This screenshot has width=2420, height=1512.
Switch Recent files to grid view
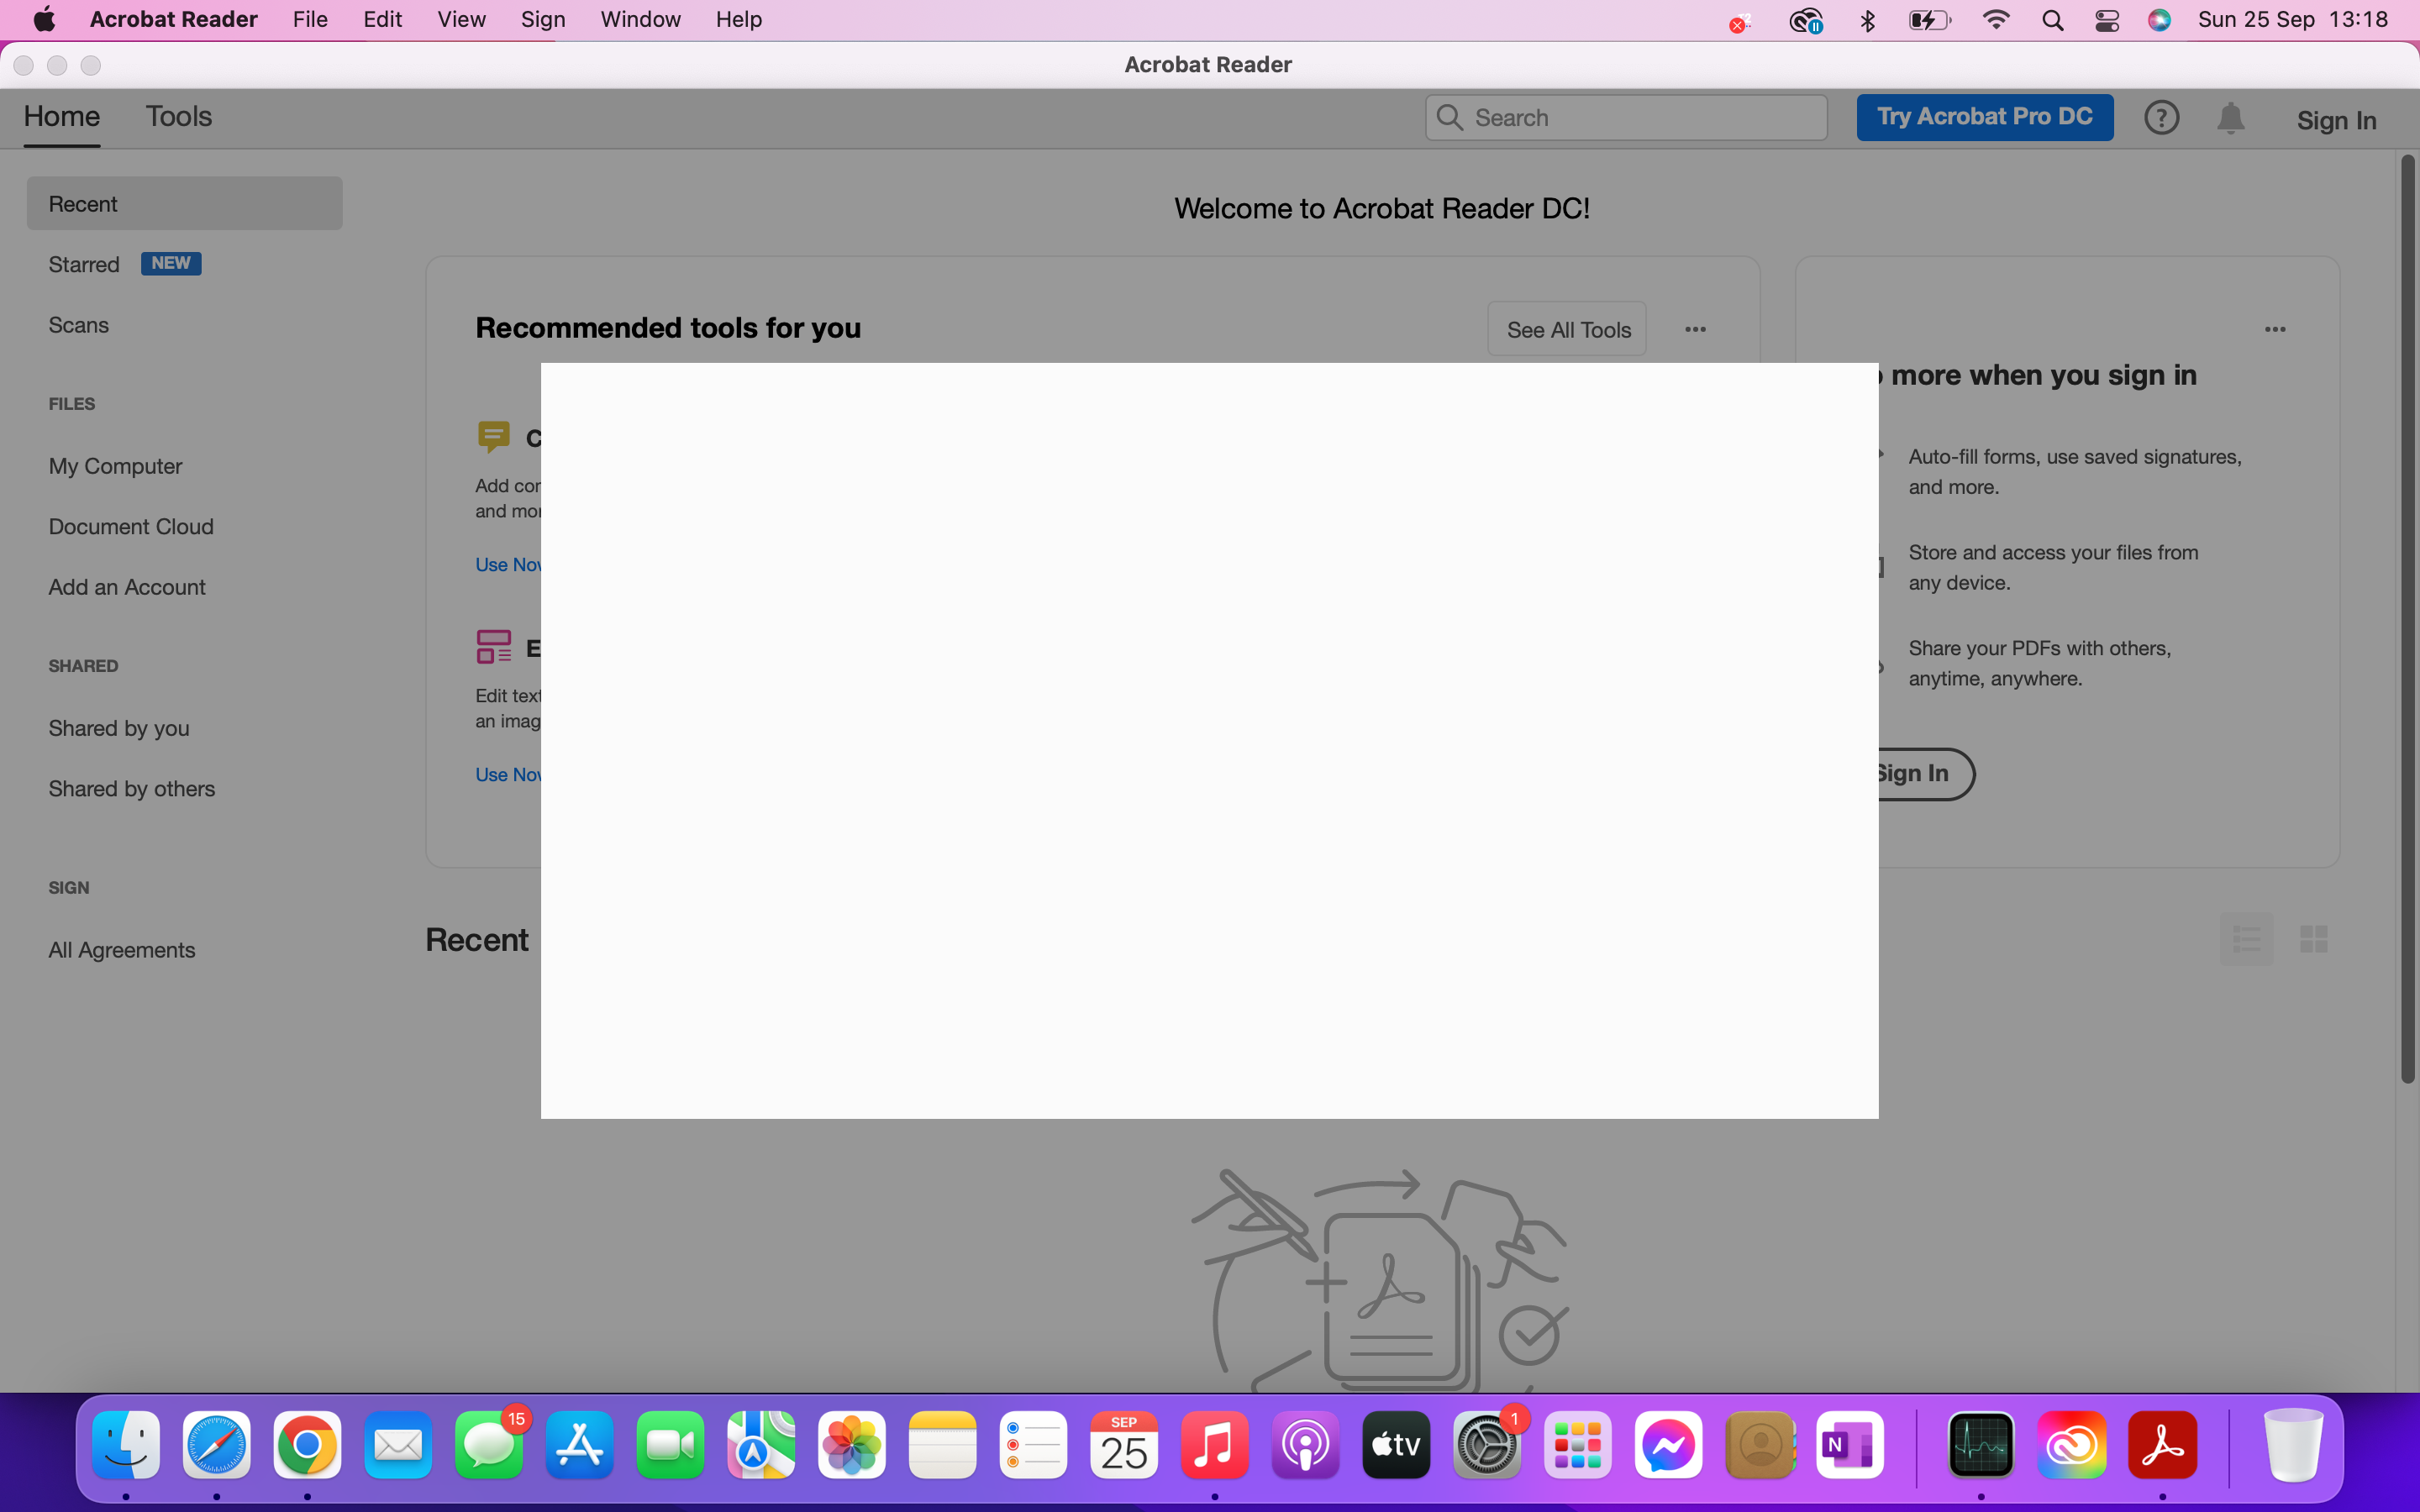2313,939
